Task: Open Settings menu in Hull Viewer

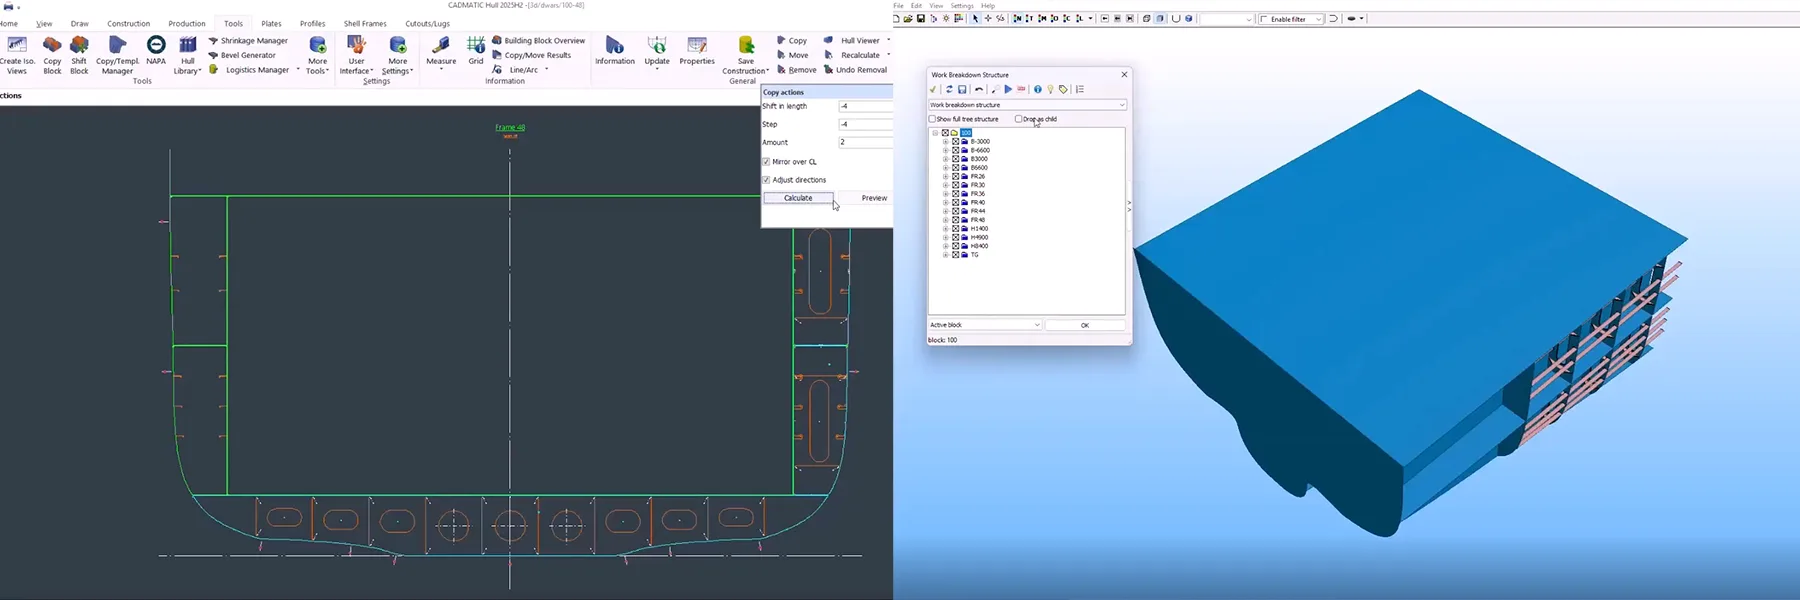Action: (x=962, y=6)
